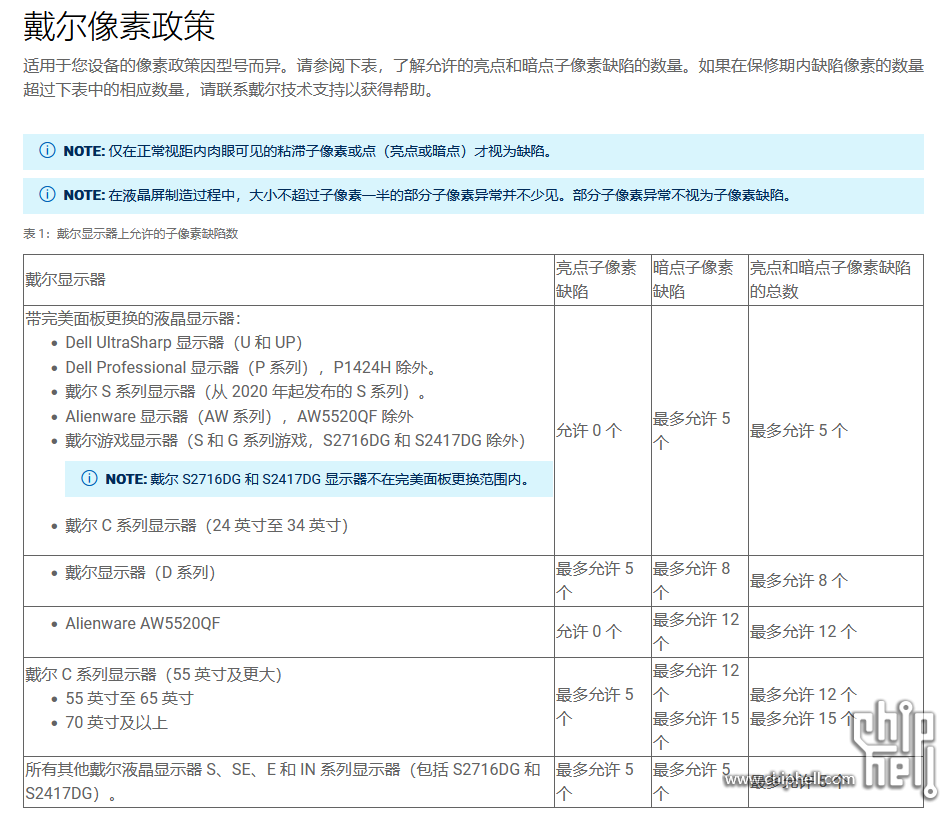Click 最多允许 5 个 bright defects in C 系列 55 英寸 row
This screenshot has height=814, width=951.
594,706
